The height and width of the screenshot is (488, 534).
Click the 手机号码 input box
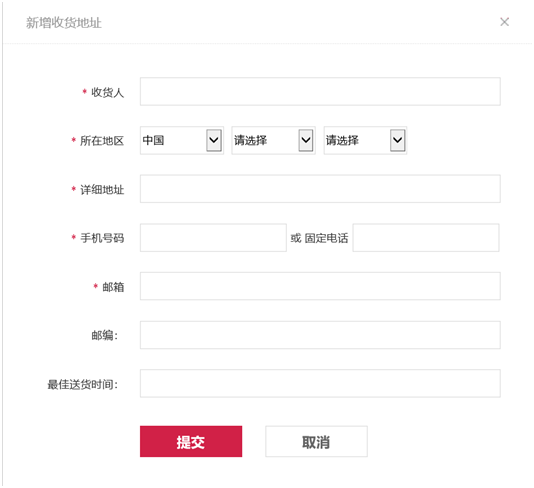tap(213, 238)
